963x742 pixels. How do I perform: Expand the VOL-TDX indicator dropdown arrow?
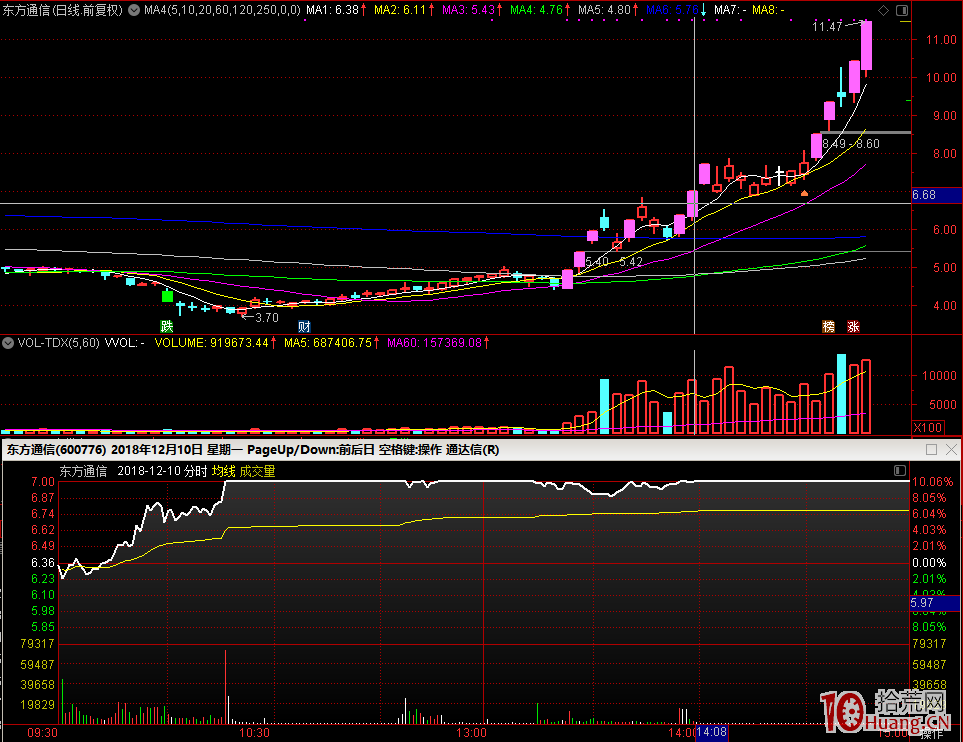pos(8,343)
